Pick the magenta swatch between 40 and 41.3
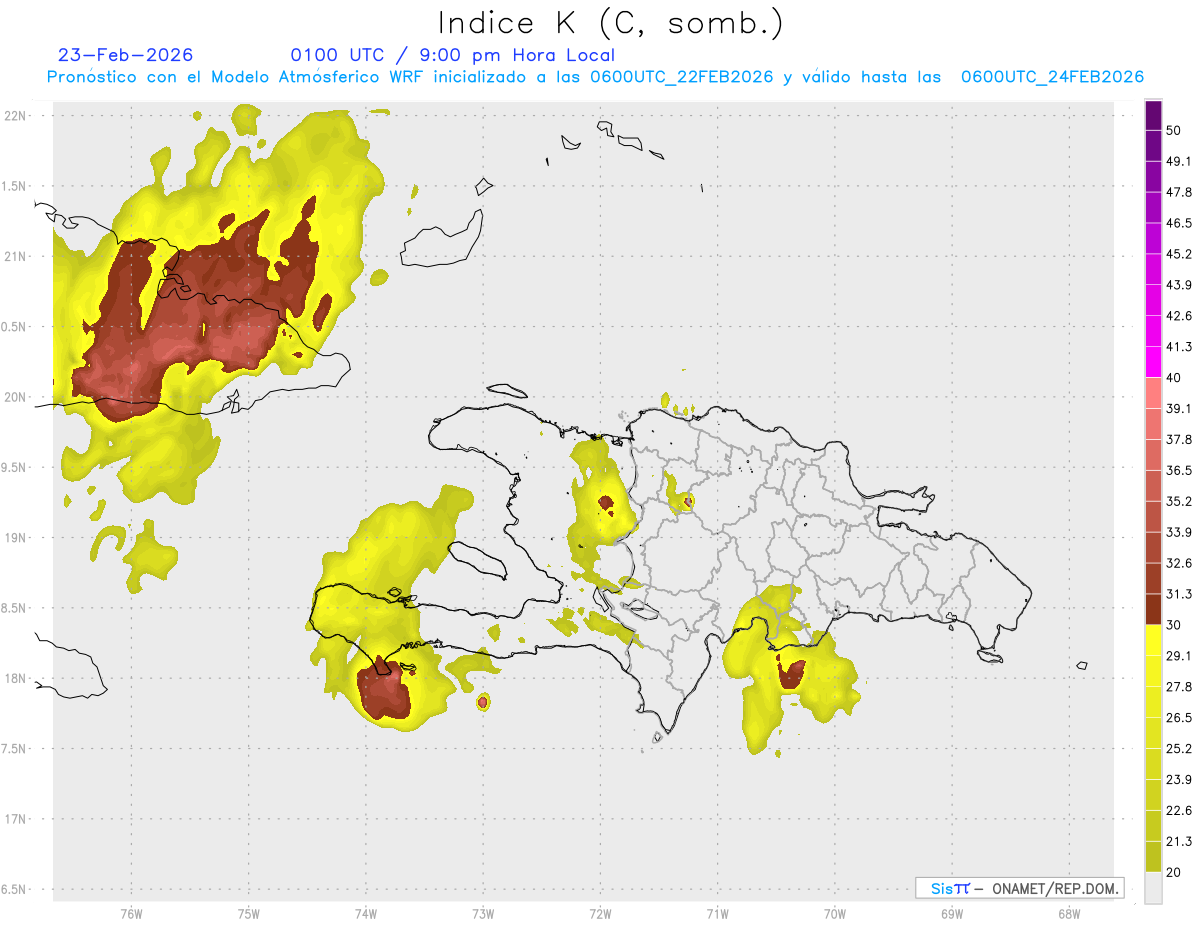This screenshot has width=1200, height=927. click(x=1153, y=362)
